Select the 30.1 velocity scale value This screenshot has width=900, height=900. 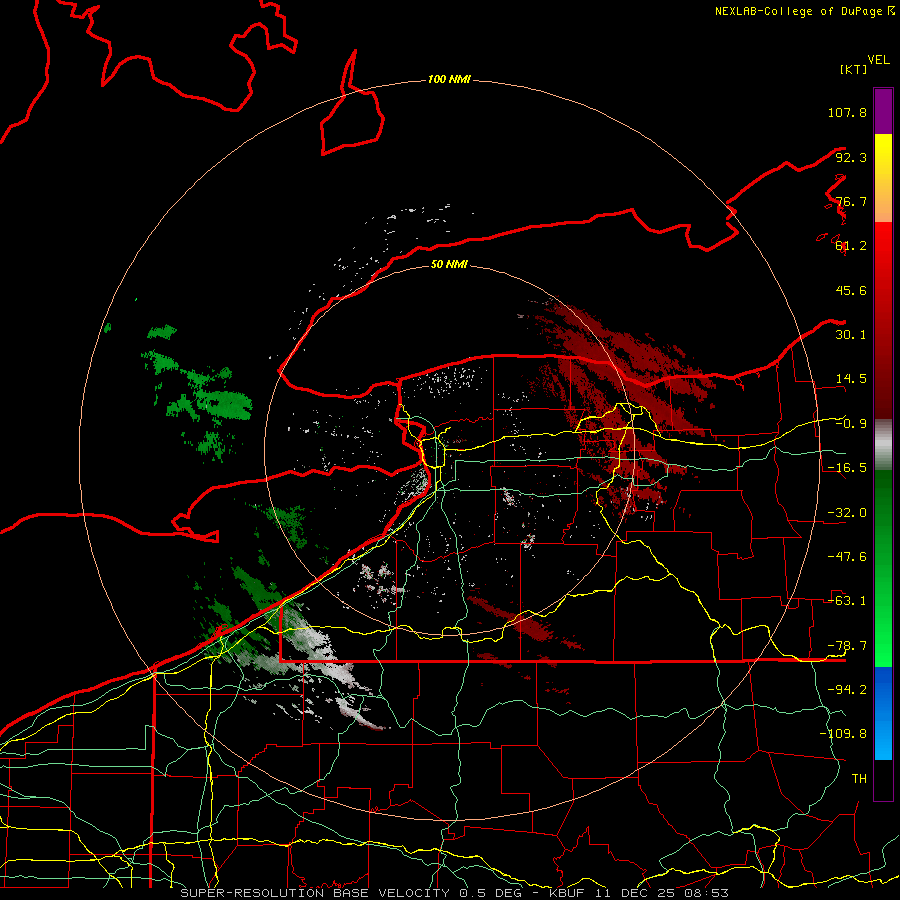(x=851, y=335)
